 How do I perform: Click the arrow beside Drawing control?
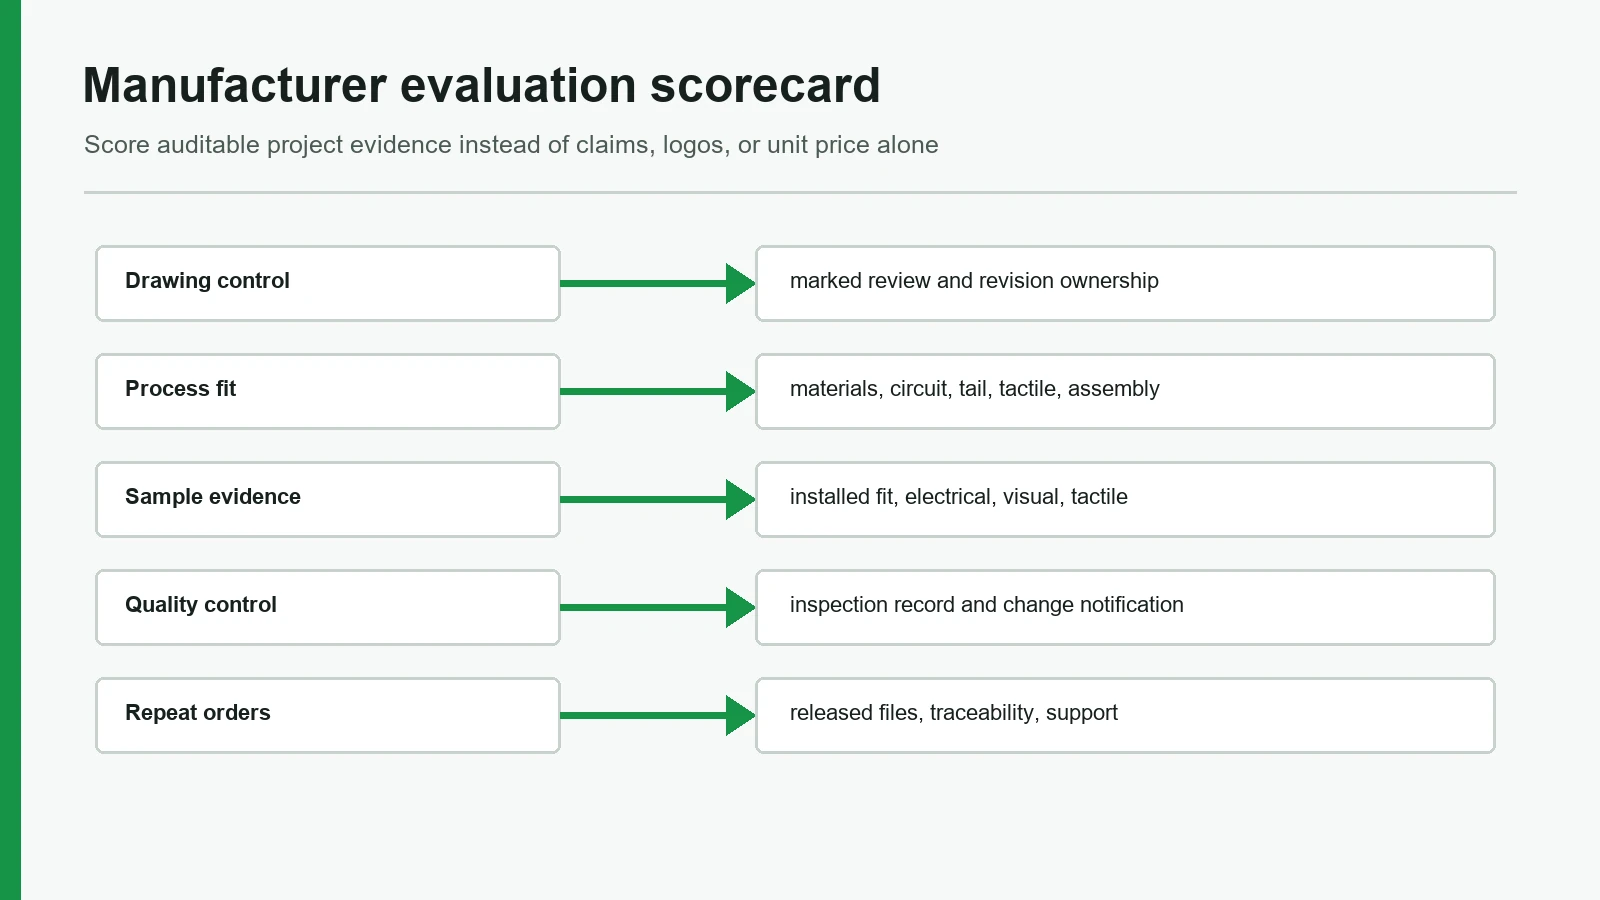click(x=658, y=283)
